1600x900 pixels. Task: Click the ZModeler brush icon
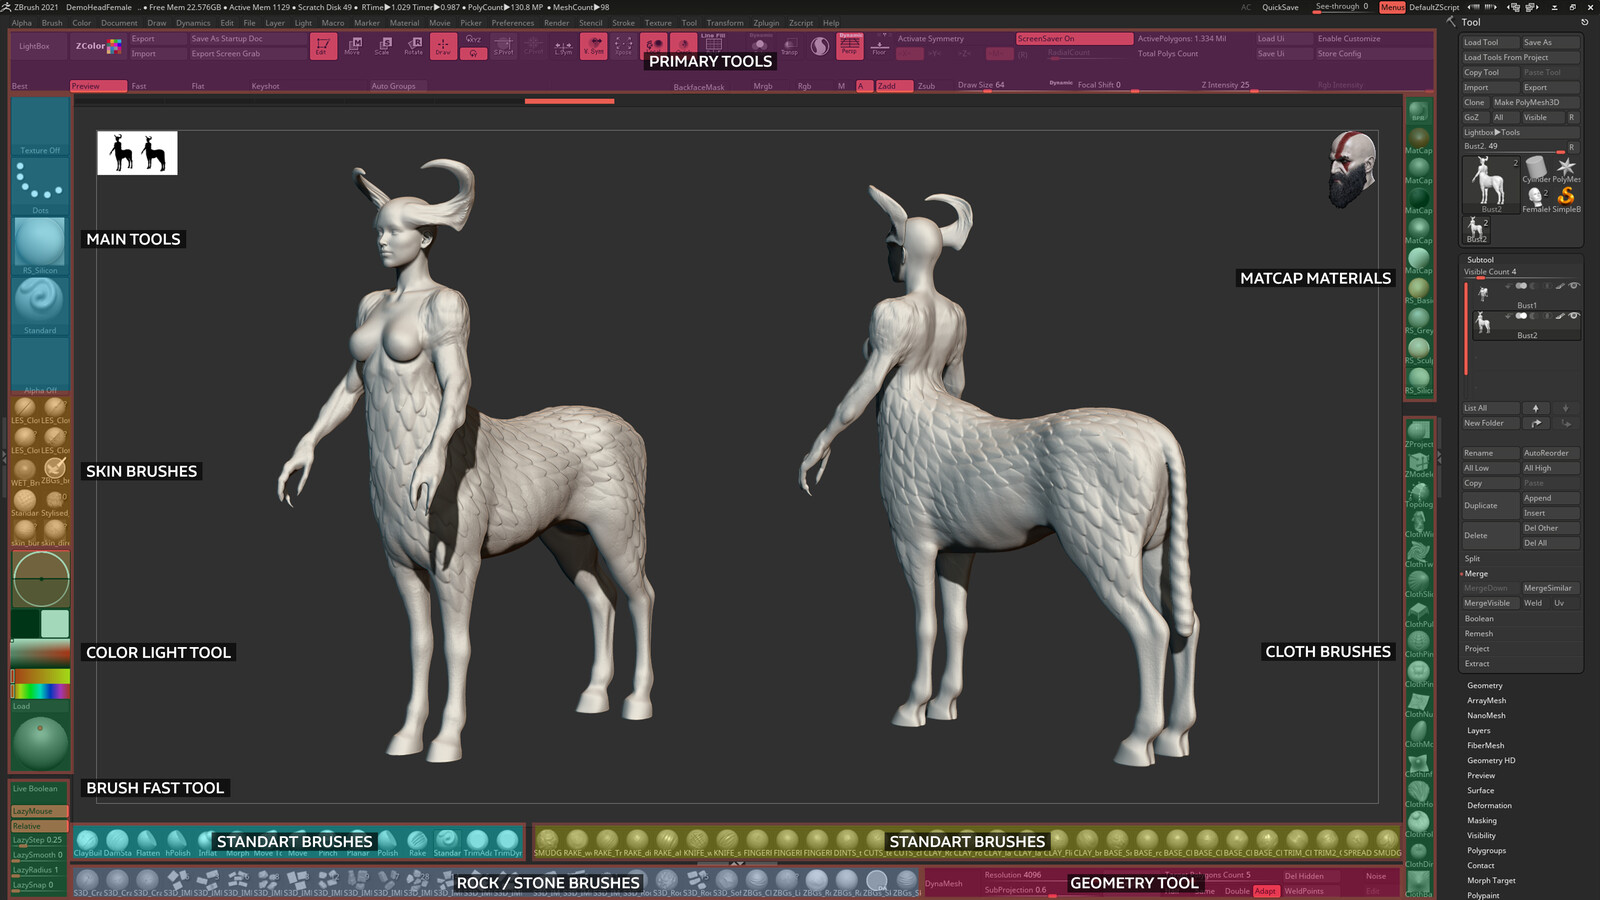(x=1419, y=463)
